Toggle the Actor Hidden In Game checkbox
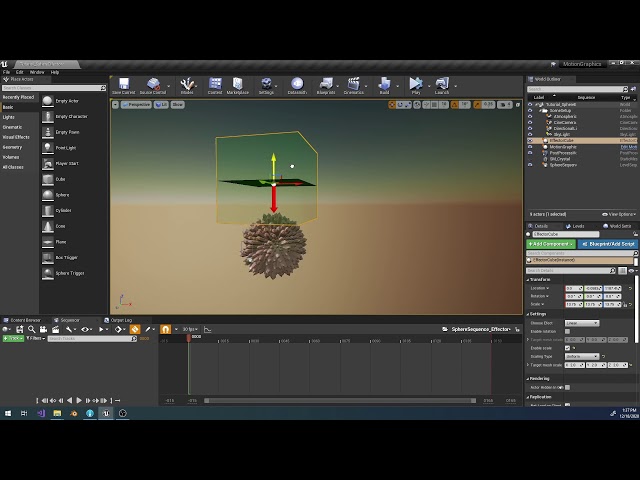The image size is (640, 480). coord(567,387)
